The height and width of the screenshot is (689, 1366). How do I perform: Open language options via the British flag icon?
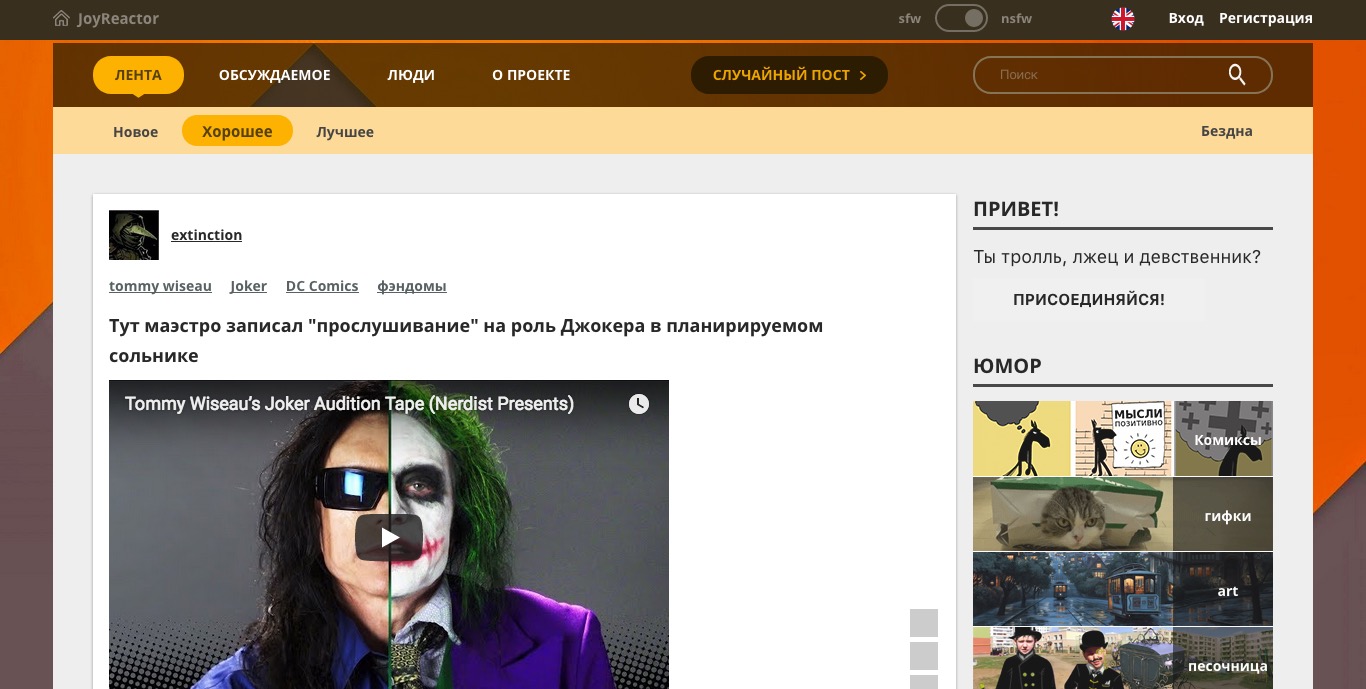tap(1122, 18)
